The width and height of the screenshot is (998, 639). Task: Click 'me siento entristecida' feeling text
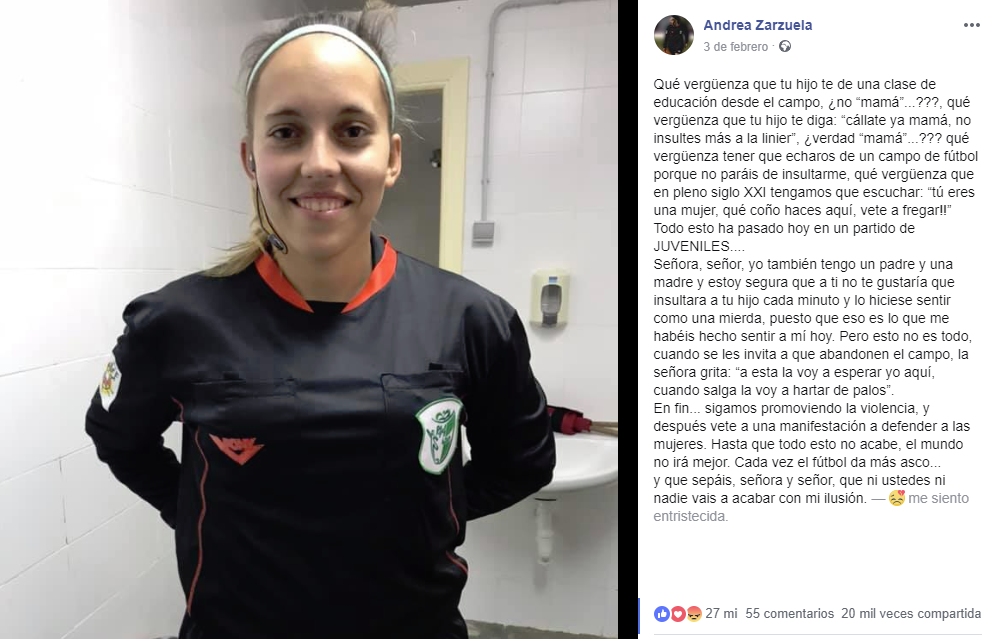pos(811,507)
